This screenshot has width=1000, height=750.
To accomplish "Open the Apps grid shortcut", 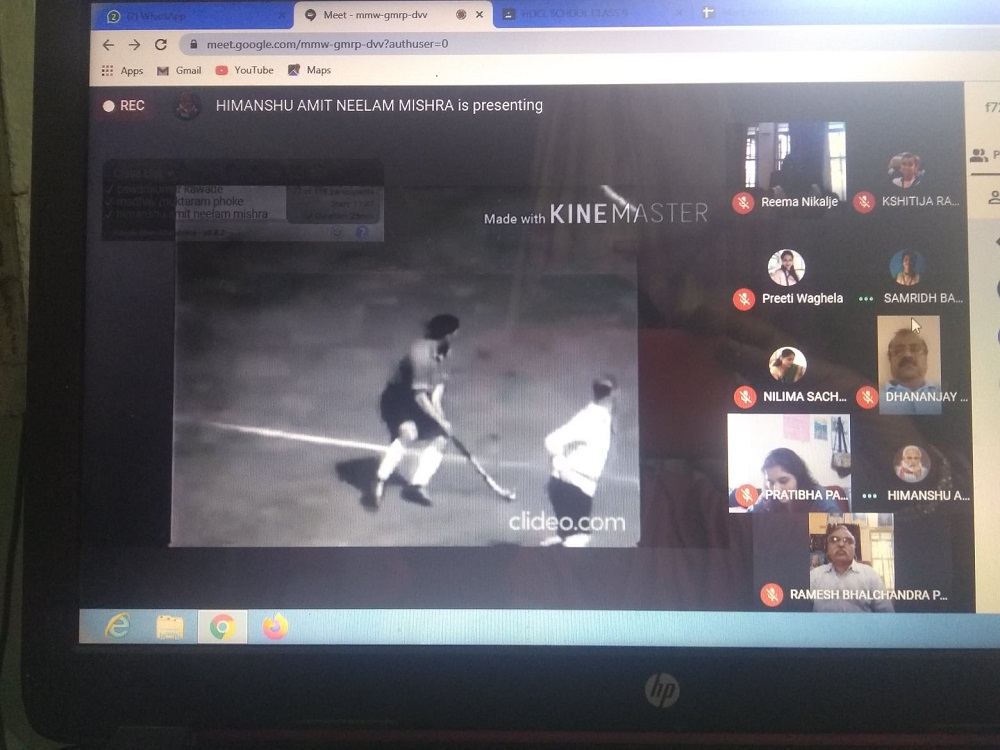I will point(122,71).
